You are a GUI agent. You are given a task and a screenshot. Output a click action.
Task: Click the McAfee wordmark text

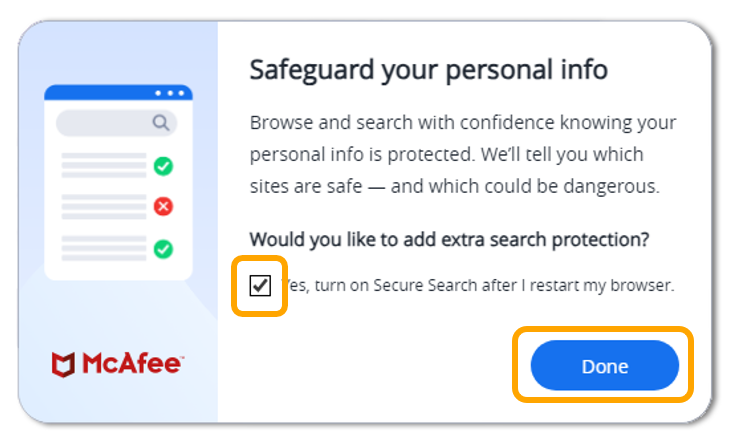[131, 365]
